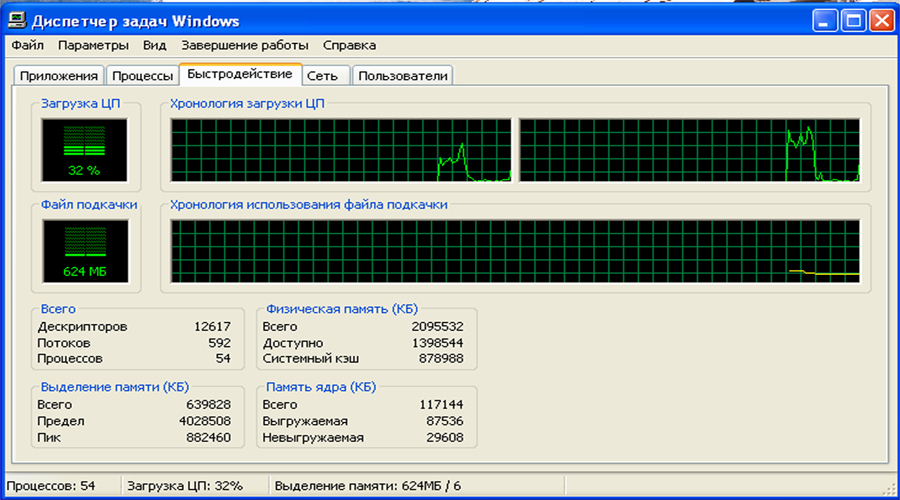Viewport: 900px width, 500px height.
Task: Switch to the Приложения tab
Action: point(58,76)
